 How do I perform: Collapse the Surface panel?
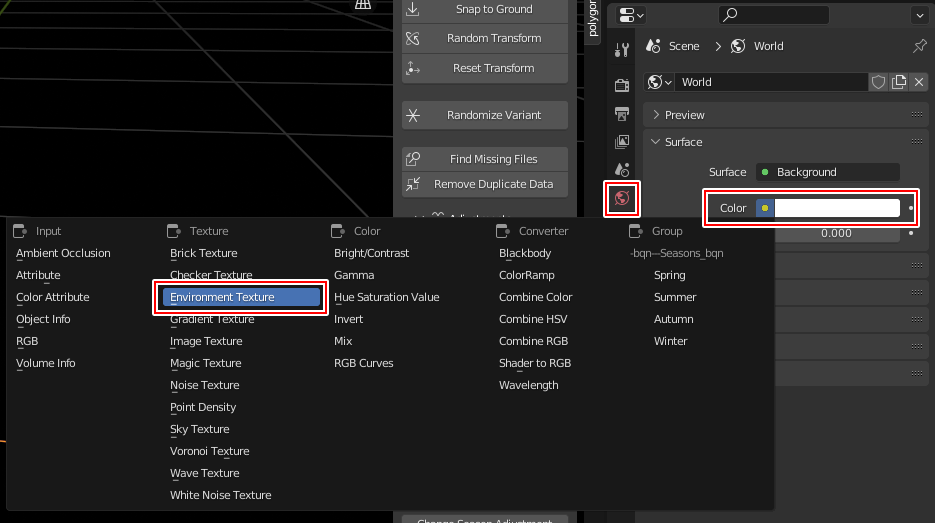click(x=683, y=142)
